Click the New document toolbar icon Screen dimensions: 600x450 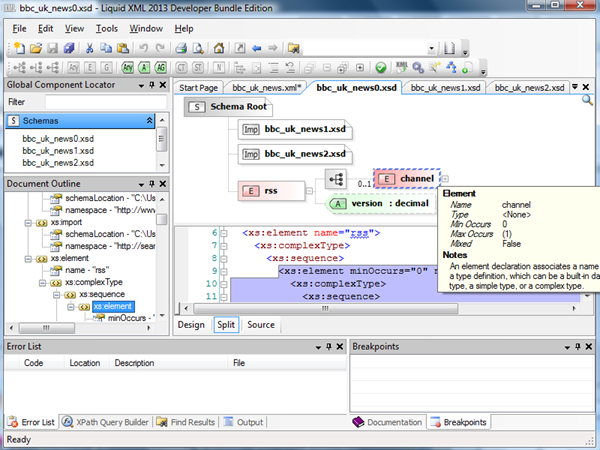click(19, 48)
